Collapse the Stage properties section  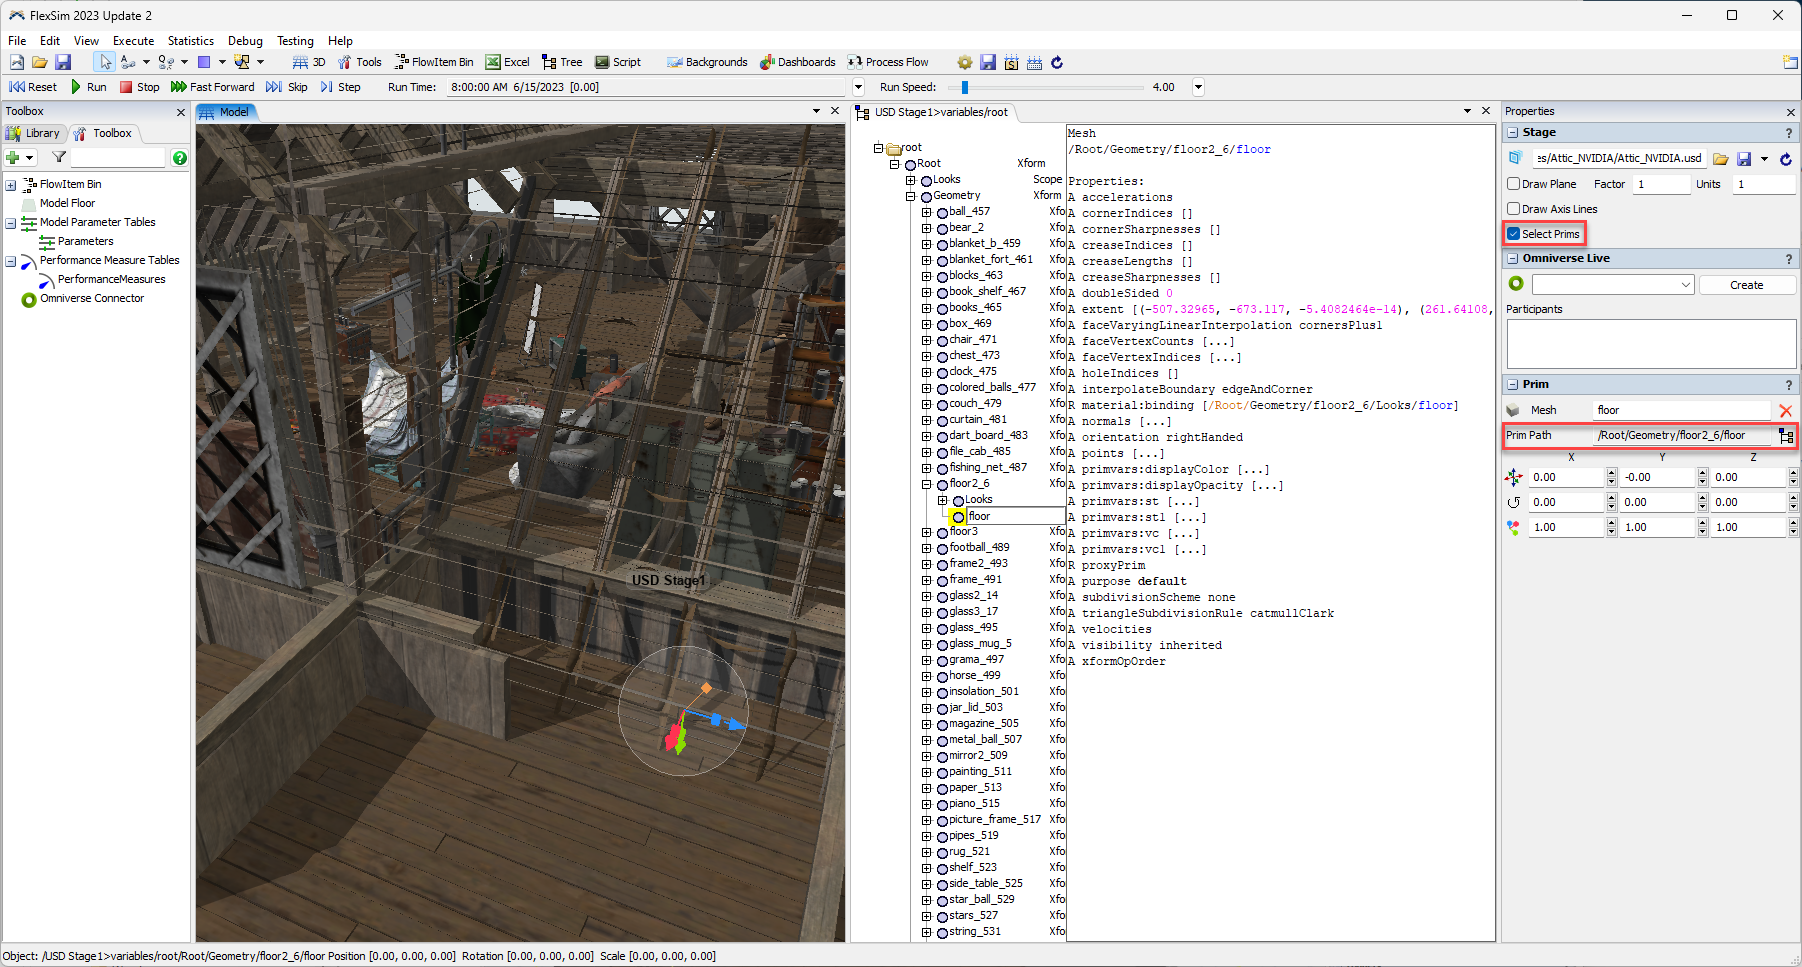1513,133
